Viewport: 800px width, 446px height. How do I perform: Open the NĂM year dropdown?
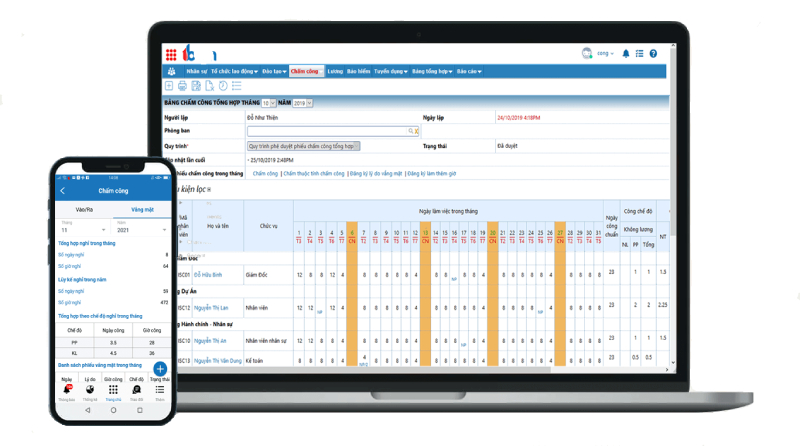(303, 102)
